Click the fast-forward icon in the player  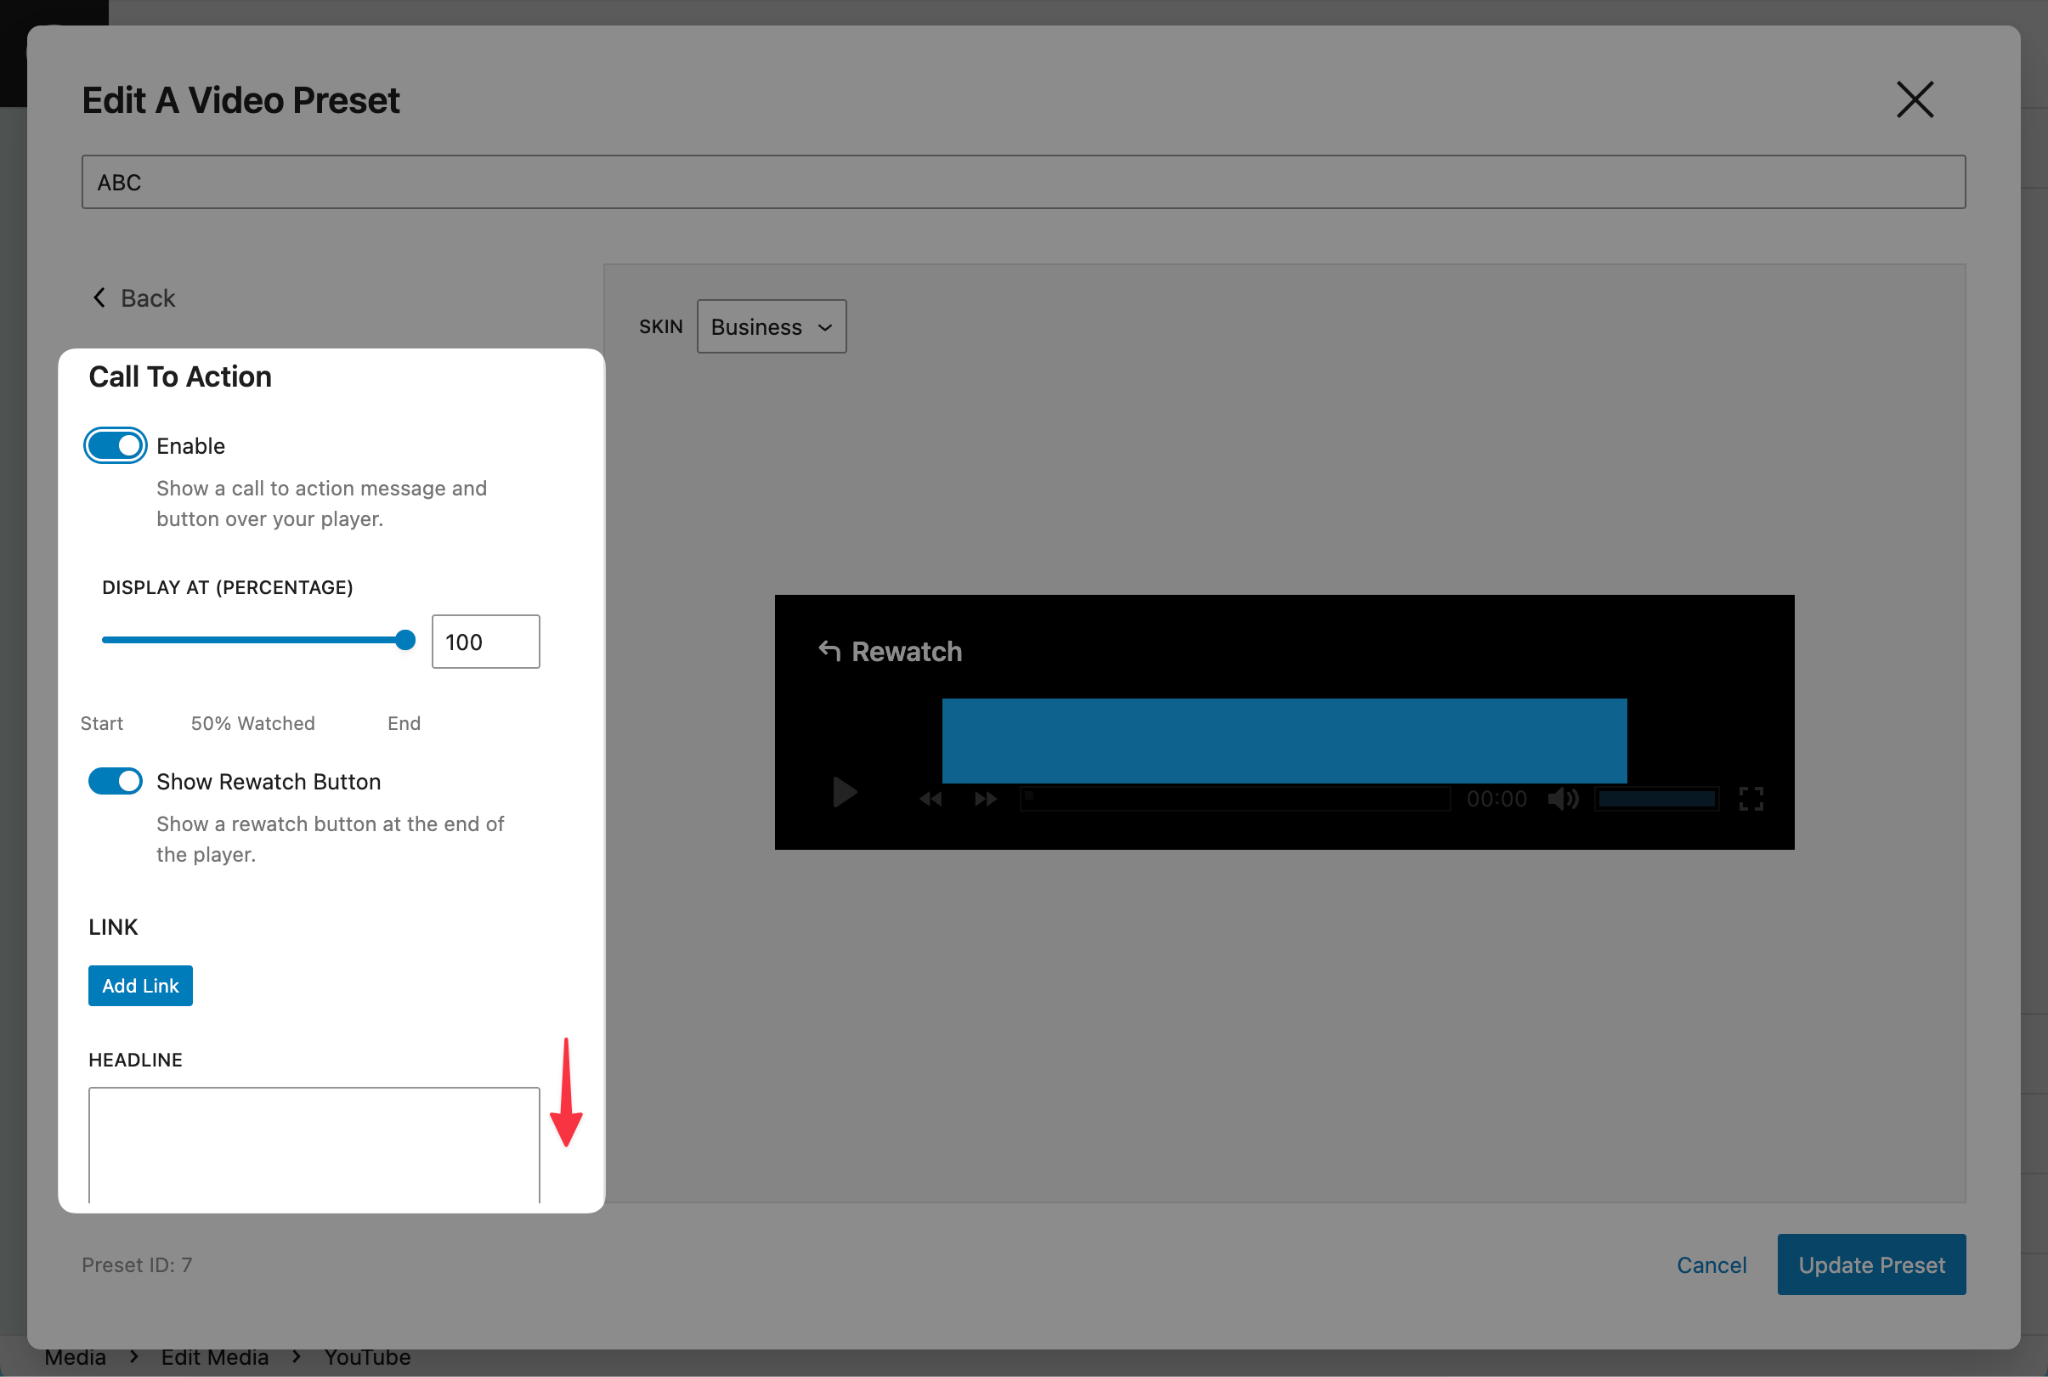[x=984, y=797]
